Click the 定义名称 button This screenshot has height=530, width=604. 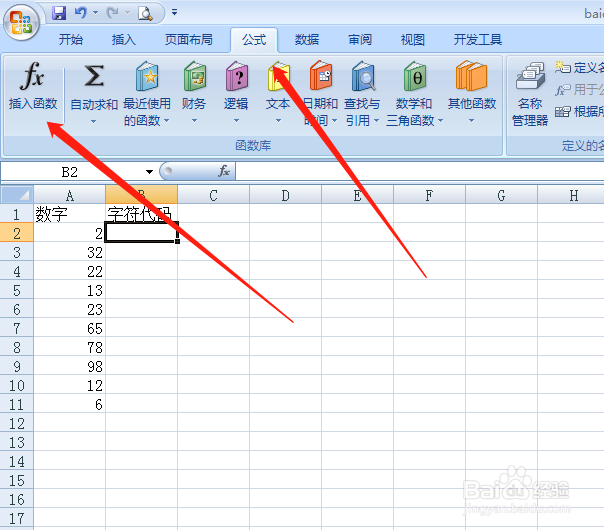tap(579, 67)
